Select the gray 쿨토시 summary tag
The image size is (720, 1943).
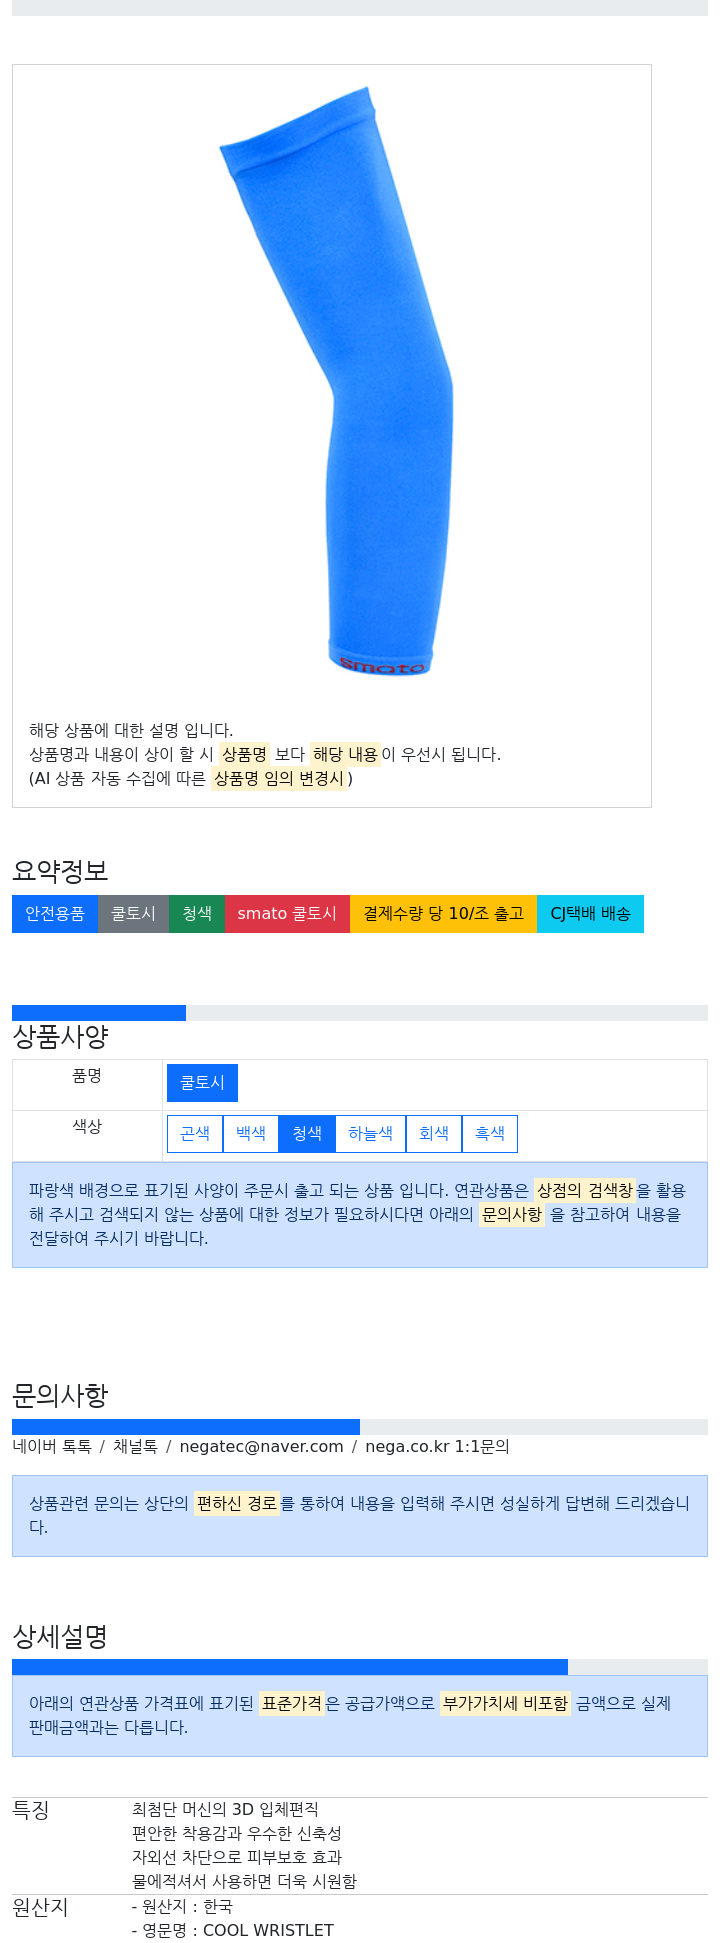[133, 914]
